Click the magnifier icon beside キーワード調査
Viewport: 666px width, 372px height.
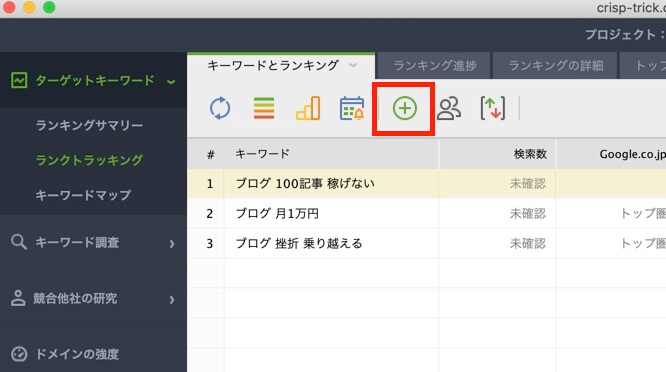click(x=19, y=242)
